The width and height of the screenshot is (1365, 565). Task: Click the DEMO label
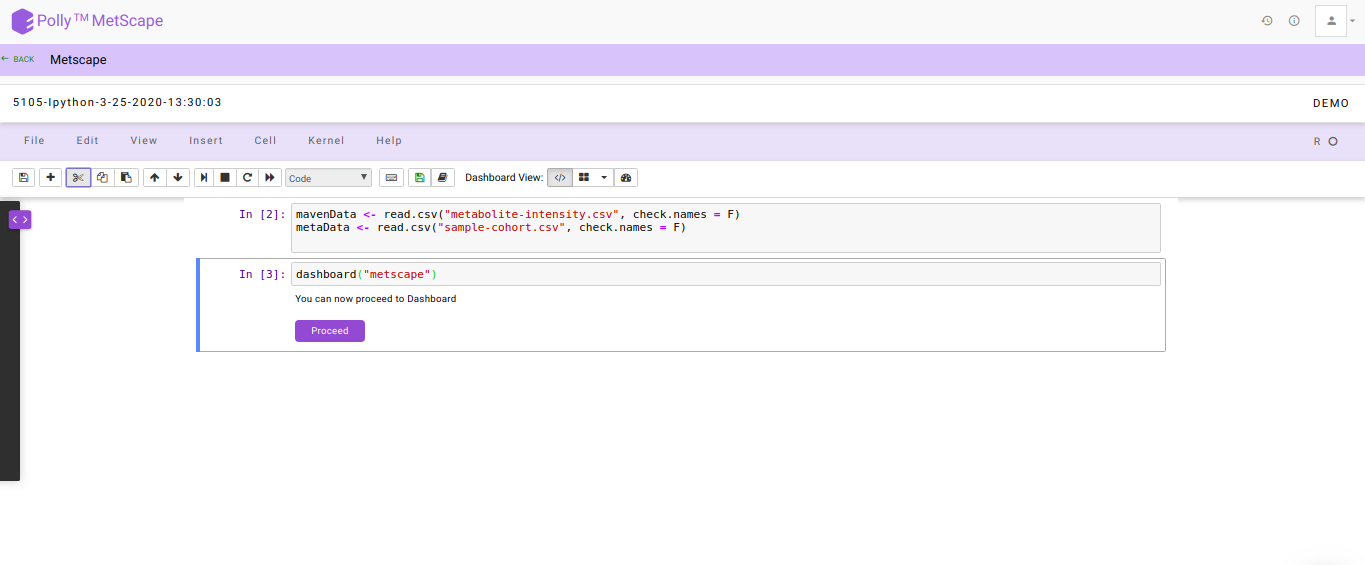[1331, 103]
